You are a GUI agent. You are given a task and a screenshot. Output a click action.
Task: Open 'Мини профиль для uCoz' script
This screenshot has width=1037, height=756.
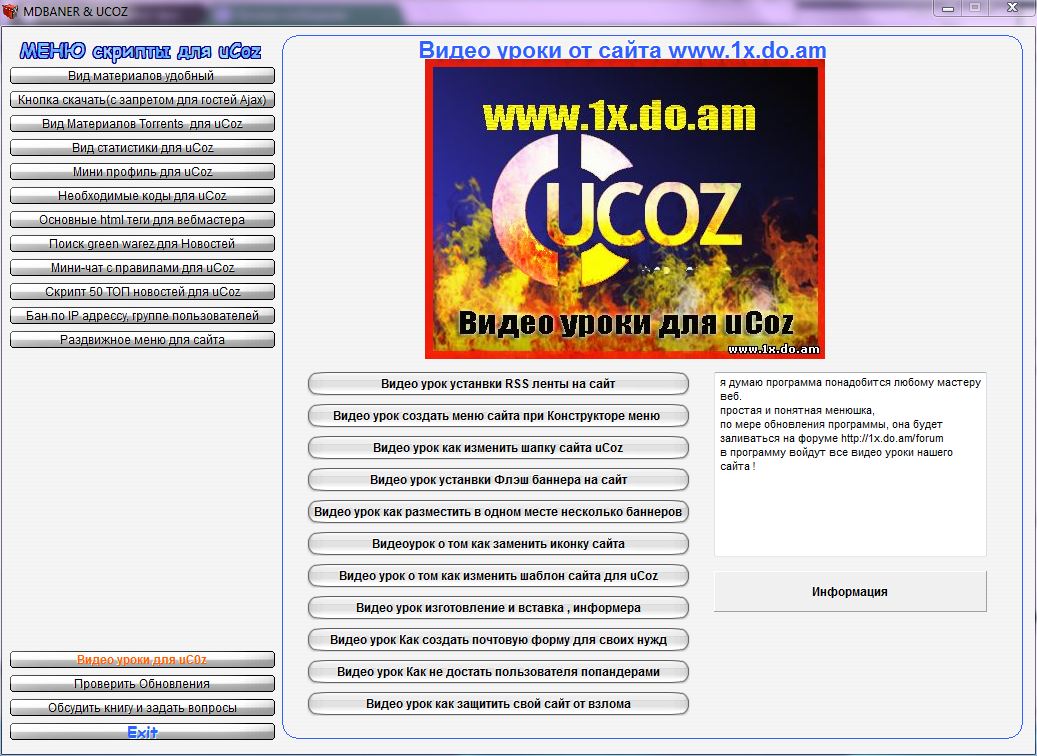pyautogui.click(x=142, y=171)
